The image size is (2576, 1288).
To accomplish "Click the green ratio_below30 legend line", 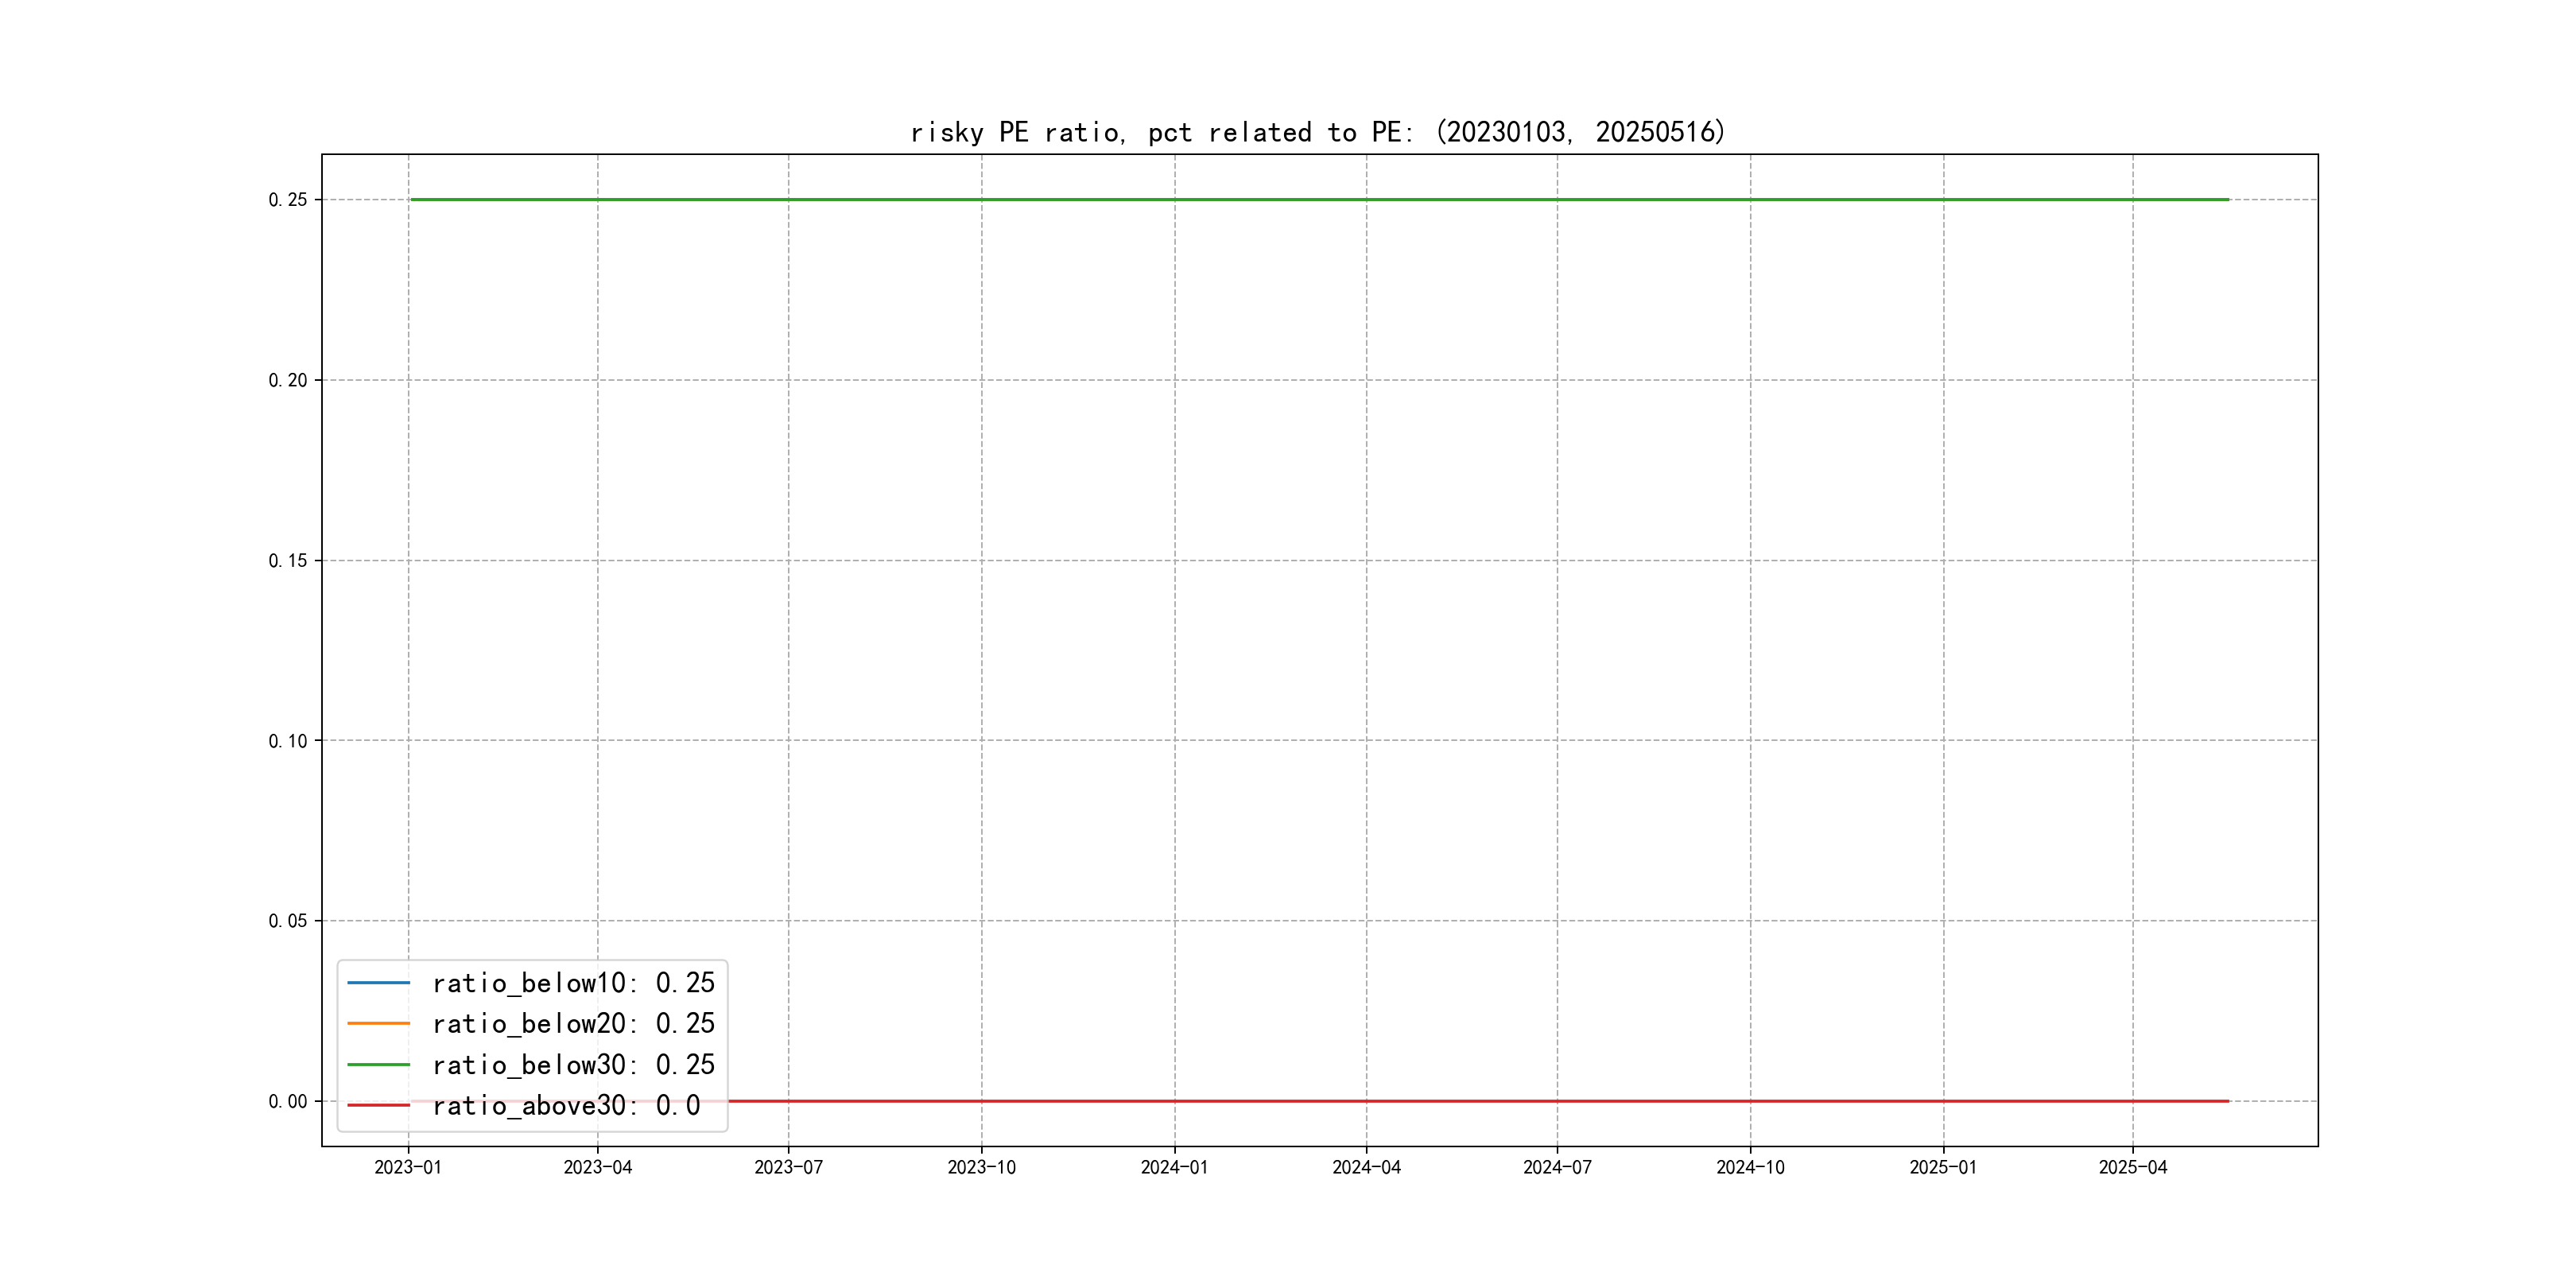I will [x=378, y=1064].
